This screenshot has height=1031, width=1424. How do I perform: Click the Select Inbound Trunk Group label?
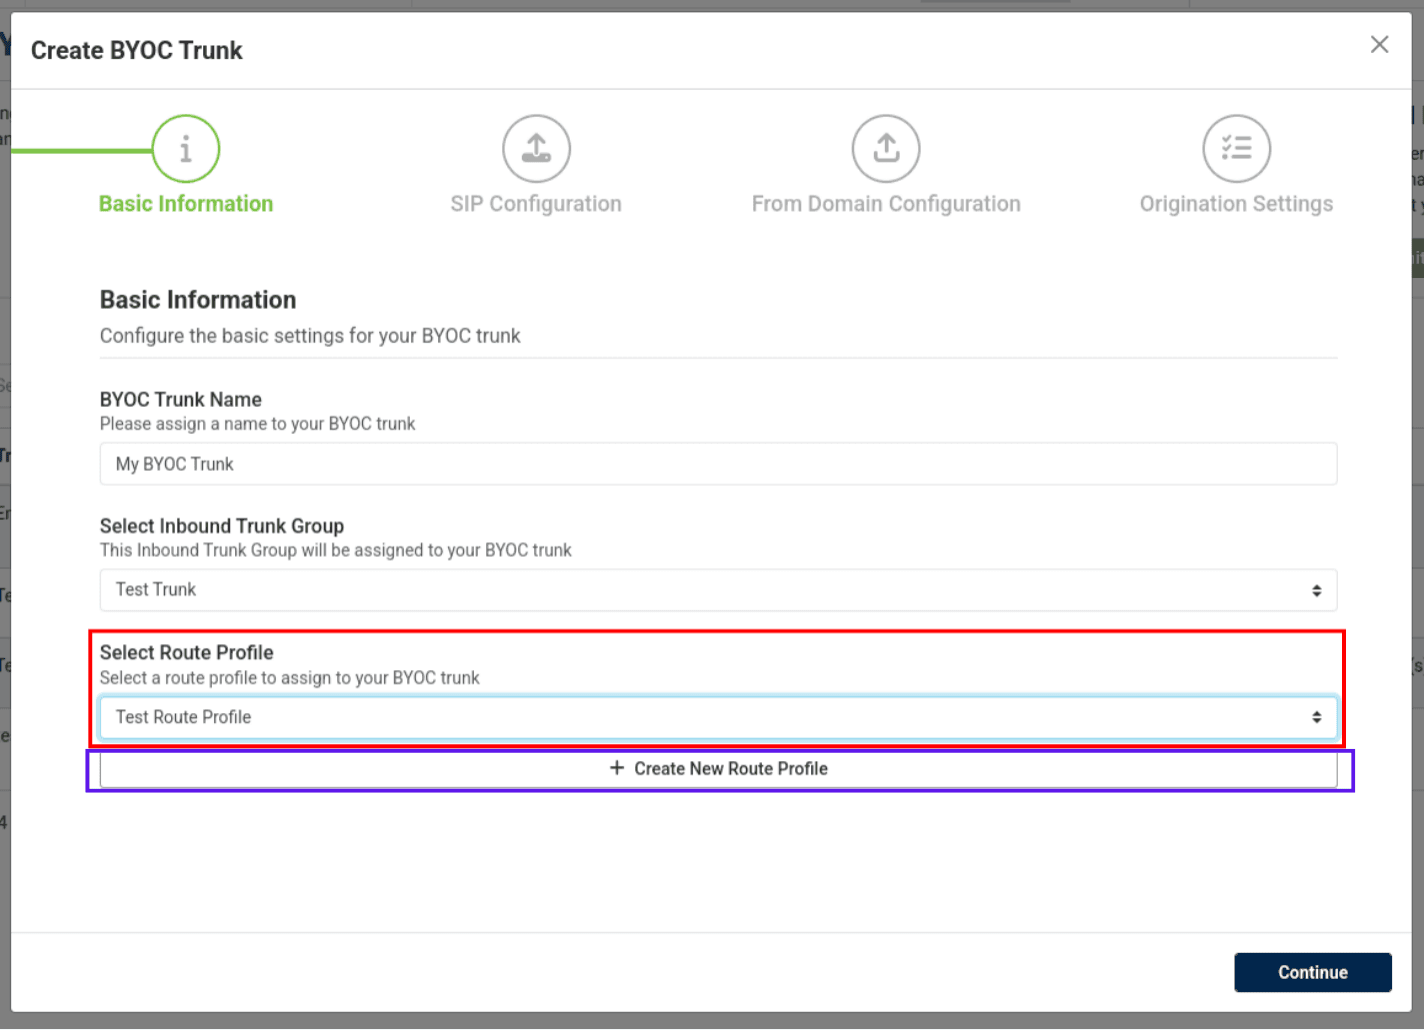click(x=222, y=526)
